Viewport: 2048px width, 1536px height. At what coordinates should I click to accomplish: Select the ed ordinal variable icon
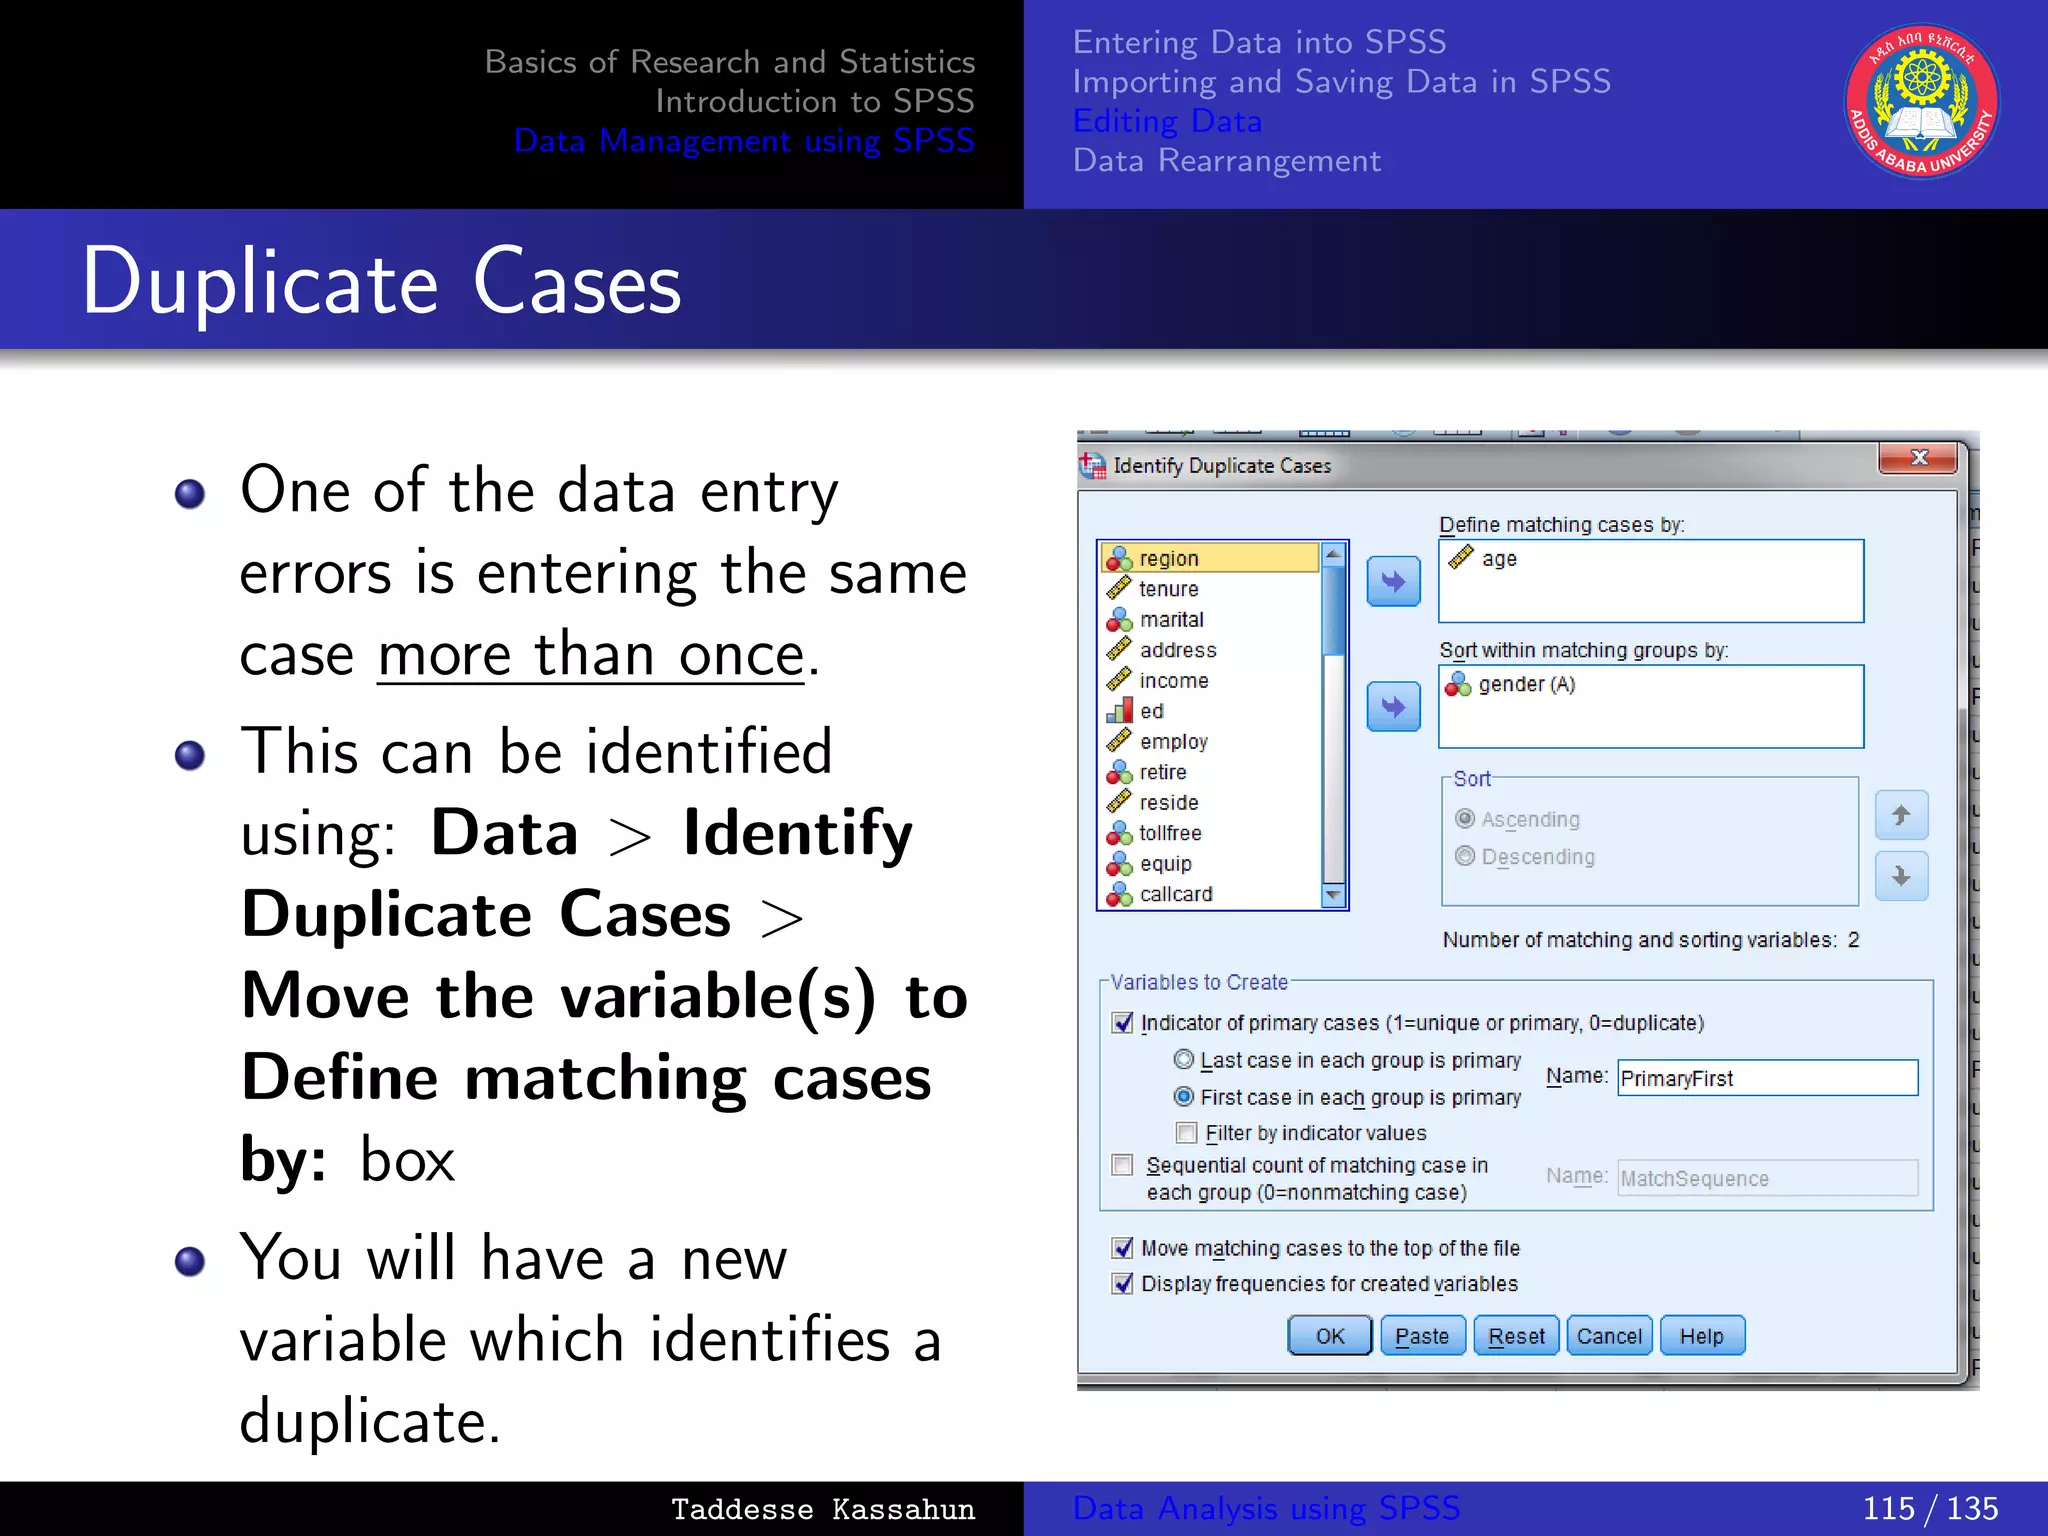coord(1118,711)
